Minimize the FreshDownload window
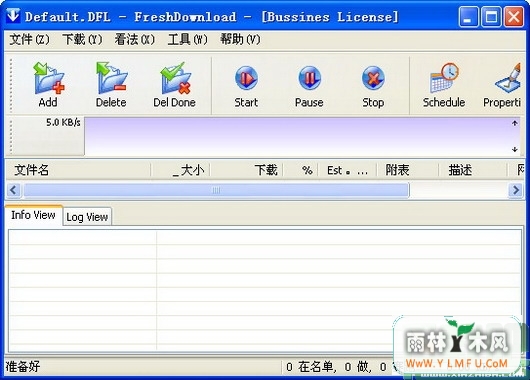Image resolution: width=530 pixels, height=380 pixels. tap(468, 17)
